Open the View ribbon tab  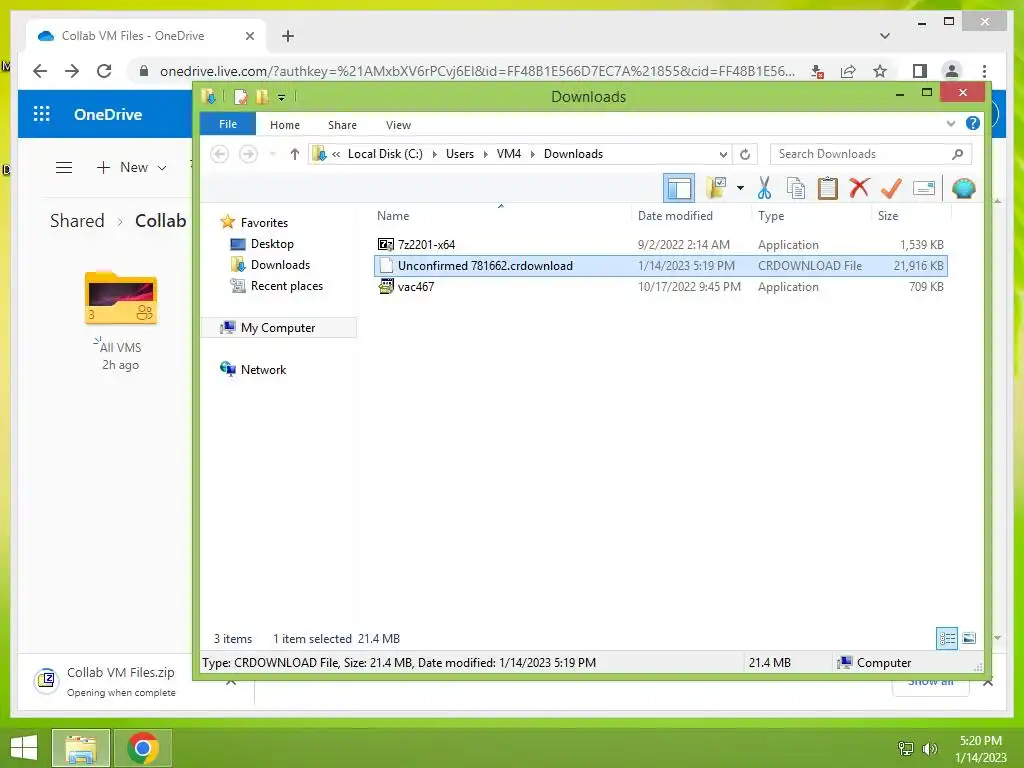398,125
